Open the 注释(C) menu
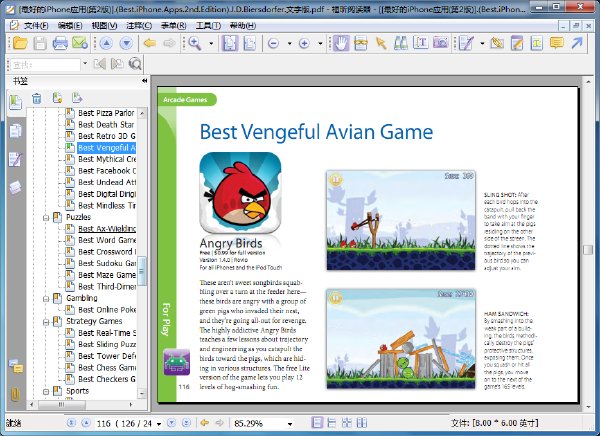Viewport: 600px width, 436px height. [x=139, y=26]
